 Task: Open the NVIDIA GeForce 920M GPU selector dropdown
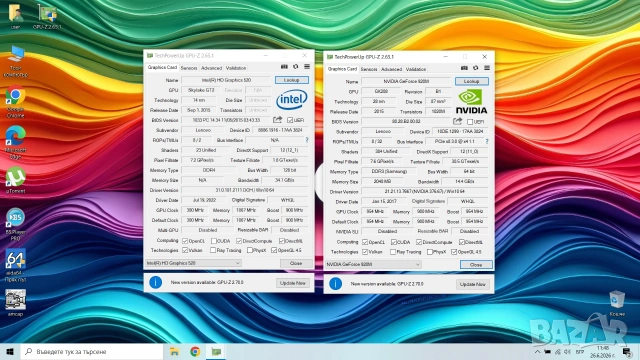point(373,264)
